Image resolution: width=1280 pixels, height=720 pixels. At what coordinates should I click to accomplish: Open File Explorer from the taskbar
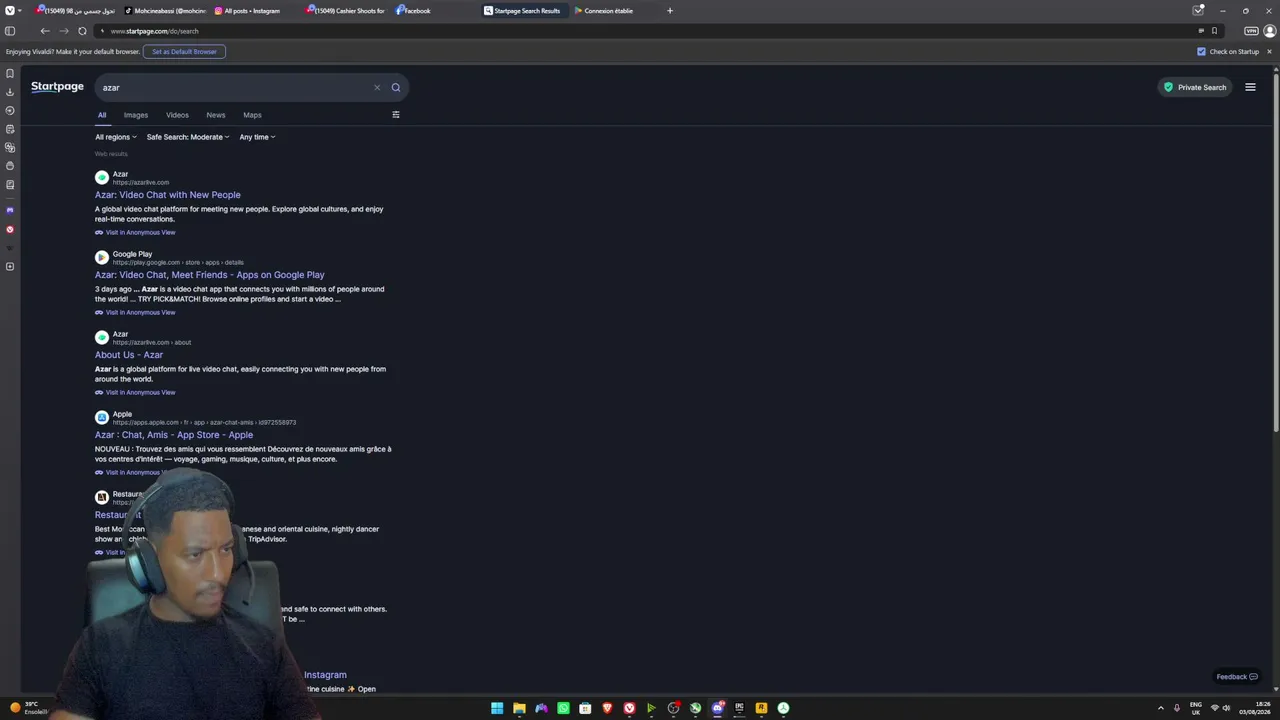click(519, 708)
